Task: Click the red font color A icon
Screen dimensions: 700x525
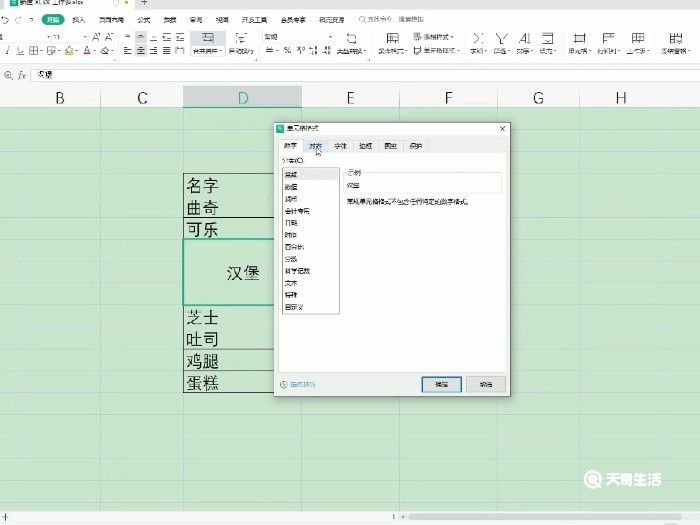Action: [87, 50]
